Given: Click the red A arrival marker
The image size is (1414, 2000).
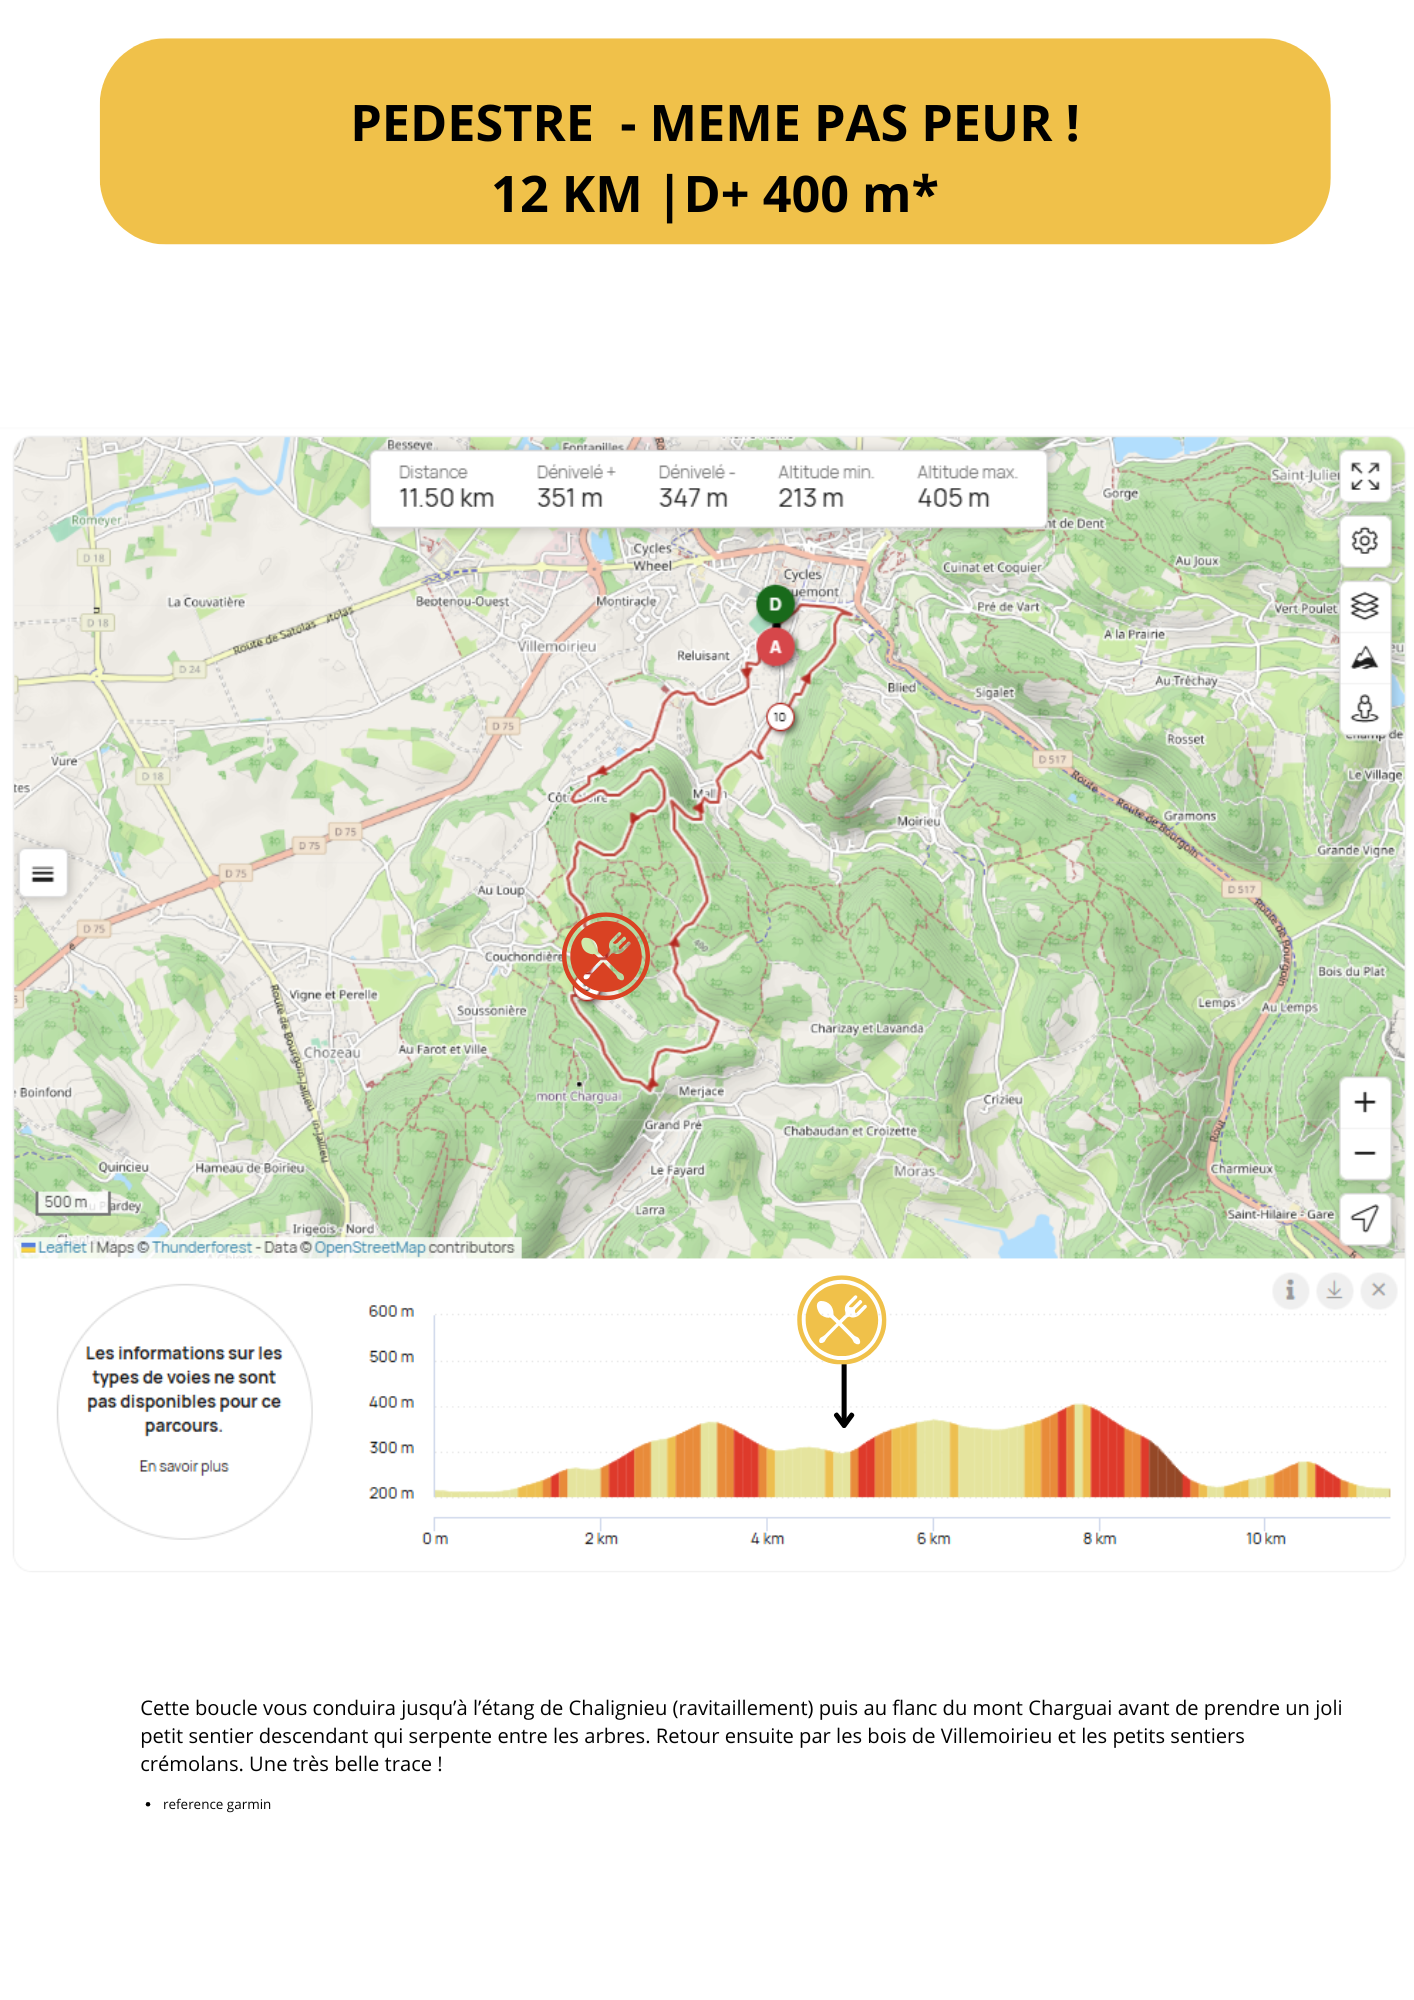Looking at the screenshot, I should pos(775,647).
